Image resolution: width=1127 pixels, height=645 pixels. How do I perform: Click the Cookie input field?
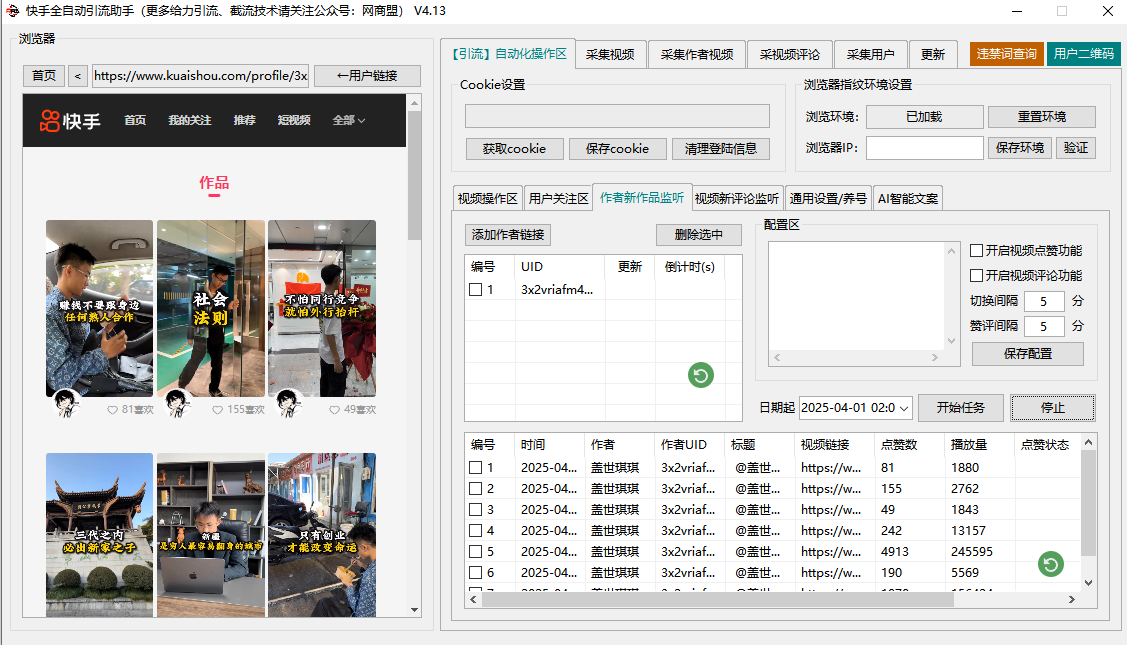617,116
